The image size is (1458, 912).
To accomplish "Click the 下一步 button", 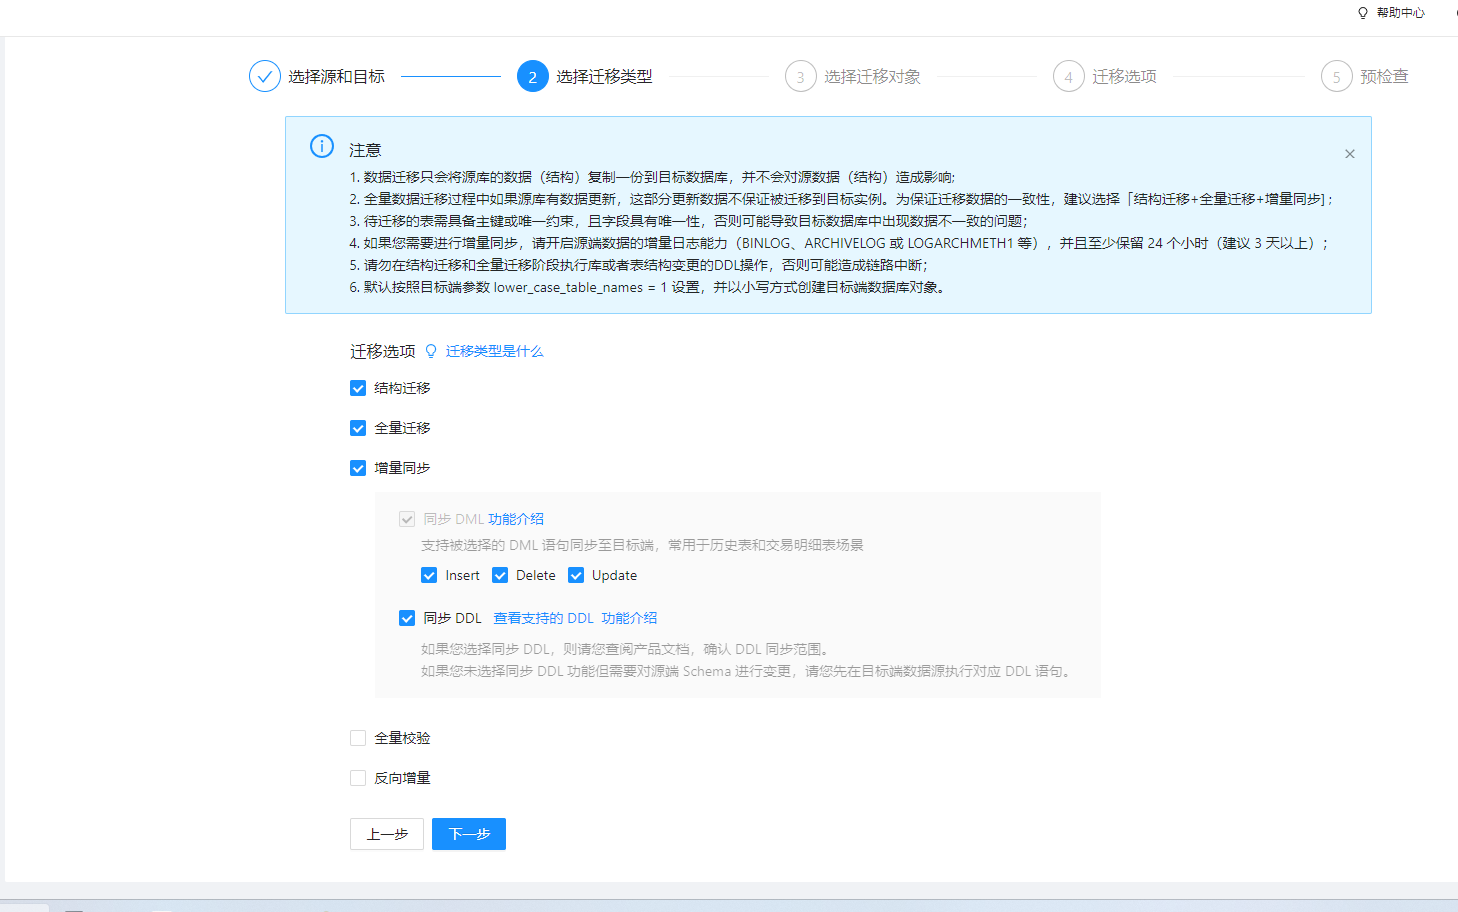I will tap(469, 834).
